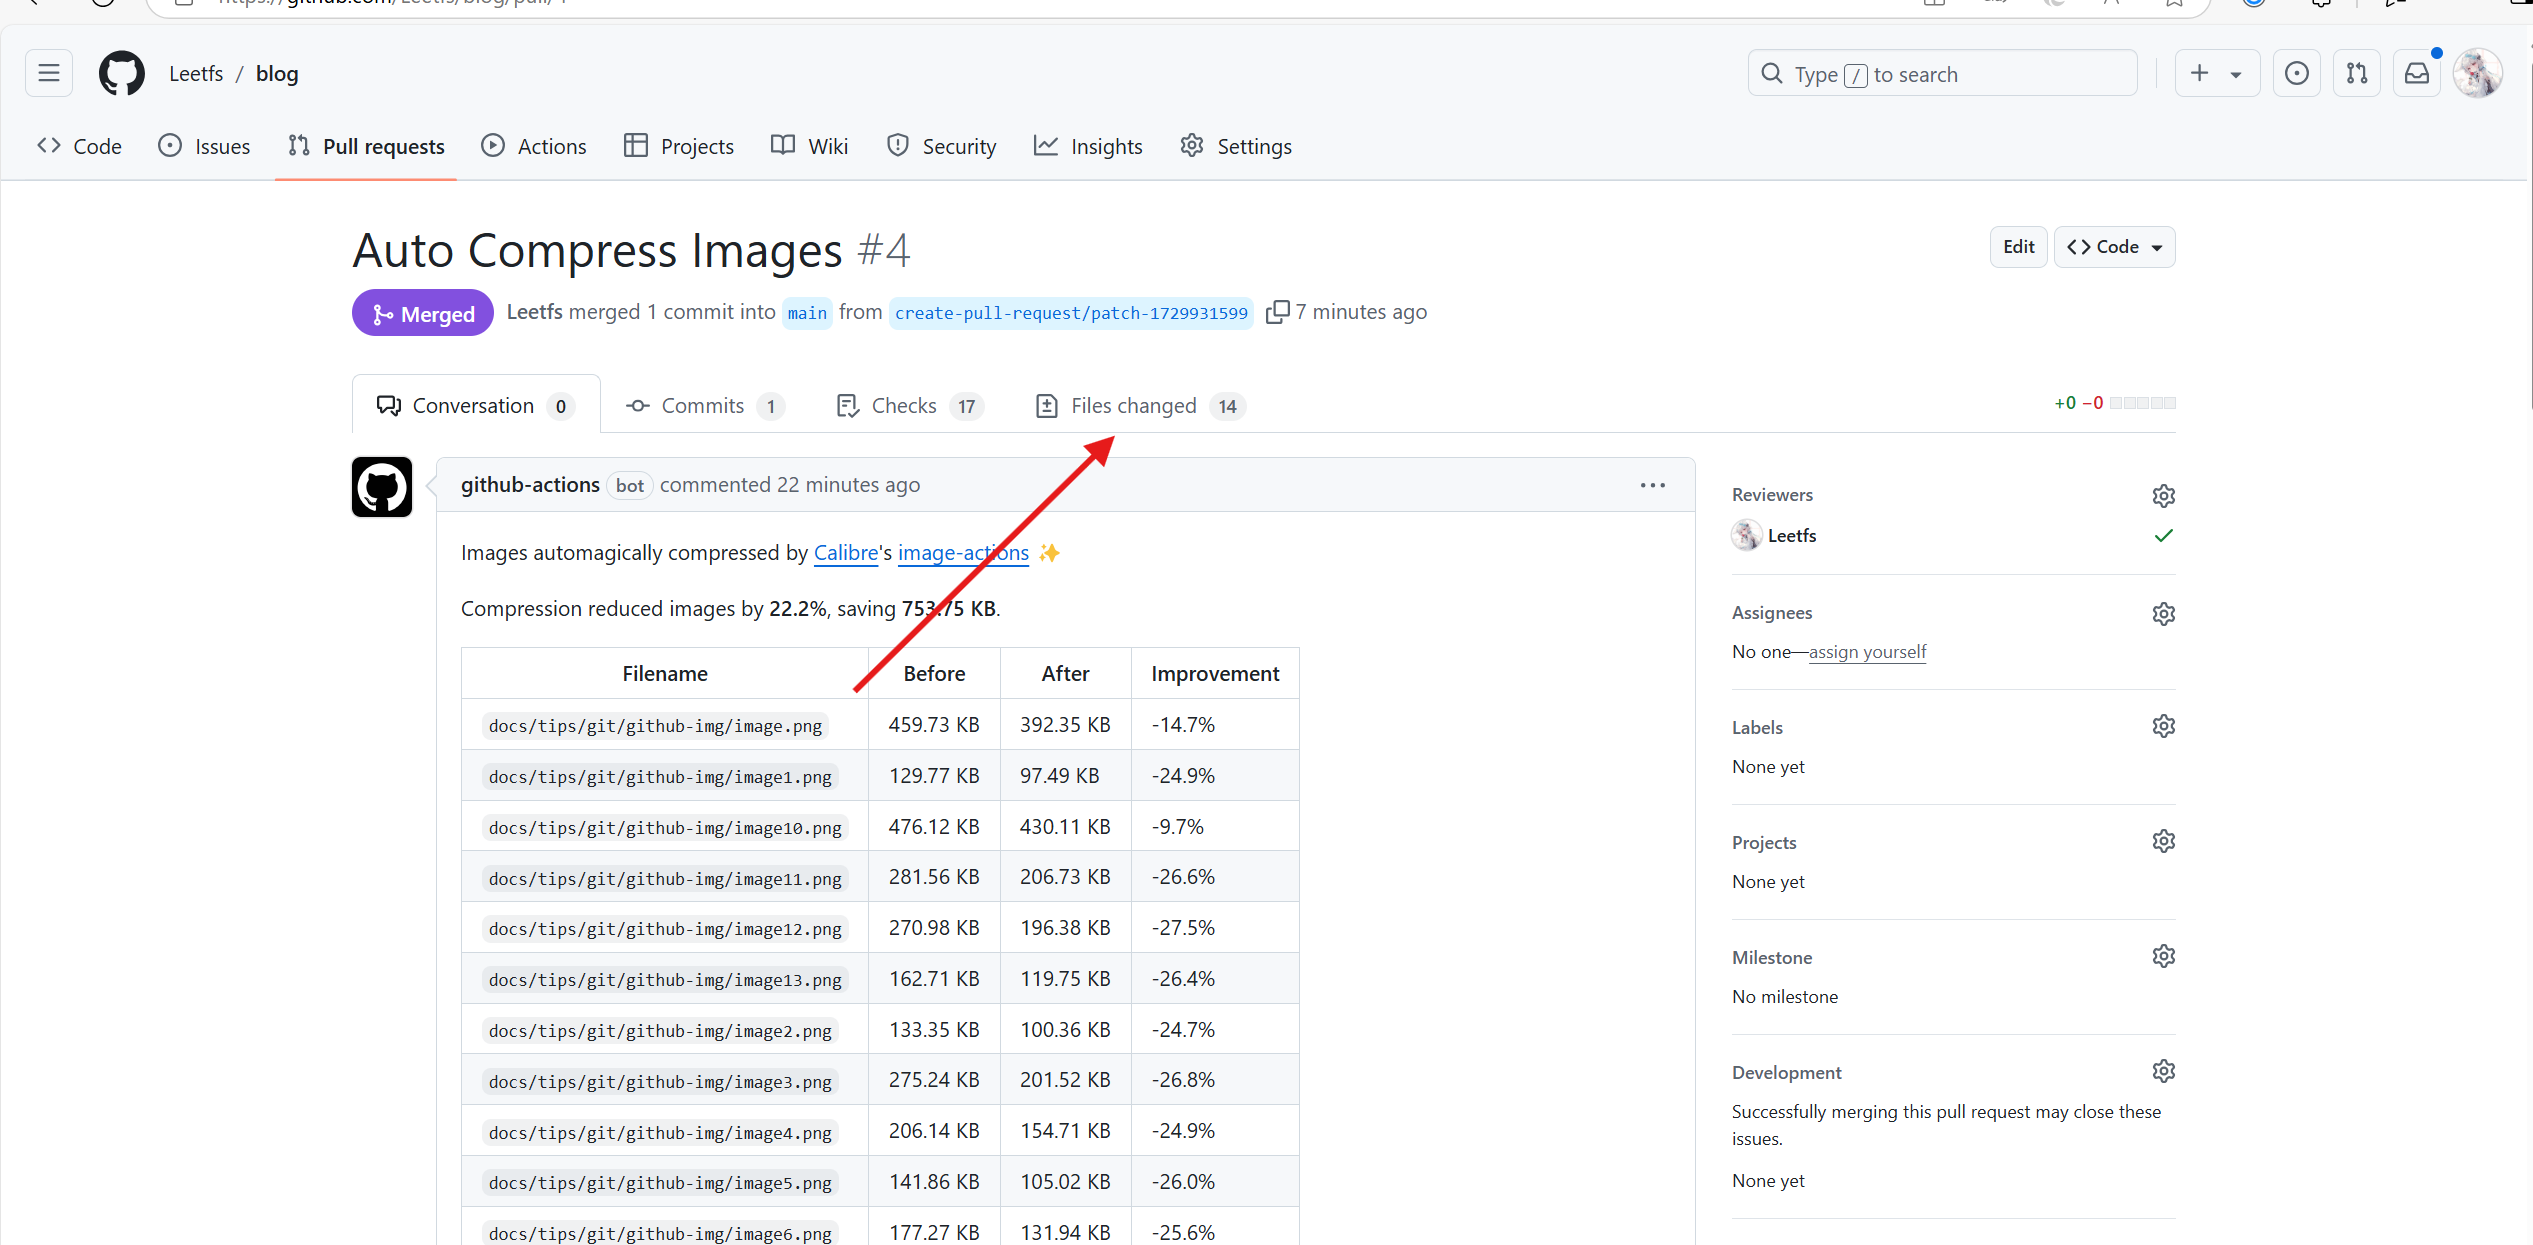2533x1245 pixels.
Task: Open the Reviewers gear settings
Action: pos(2163,496)
